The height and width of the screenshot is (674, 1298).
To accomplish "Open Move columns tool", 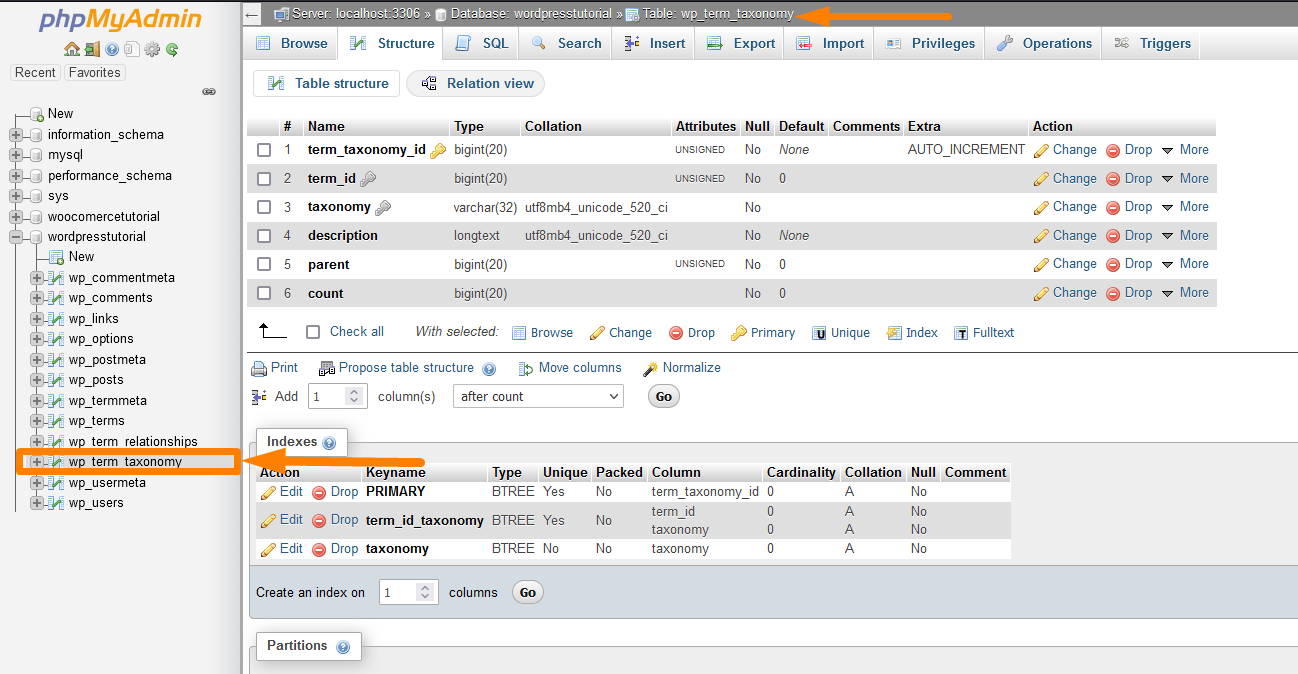I will 570,368.
